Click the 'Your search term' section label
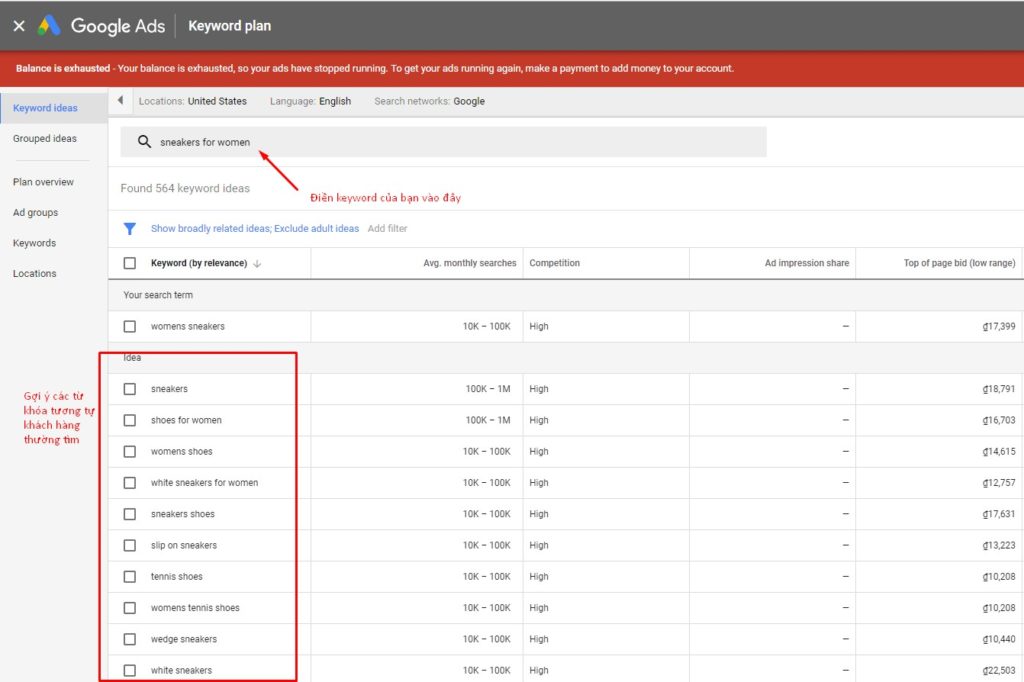Image resolution: width=1024 pixels, height=682 pixels. pos(158,295)
